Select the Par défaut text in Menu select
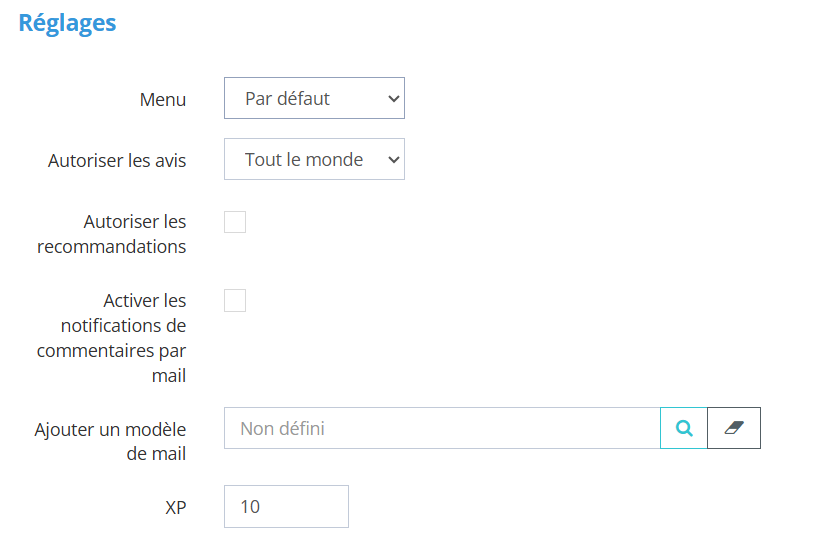Viewport: 824px width, 550px height. click(287, 98)
